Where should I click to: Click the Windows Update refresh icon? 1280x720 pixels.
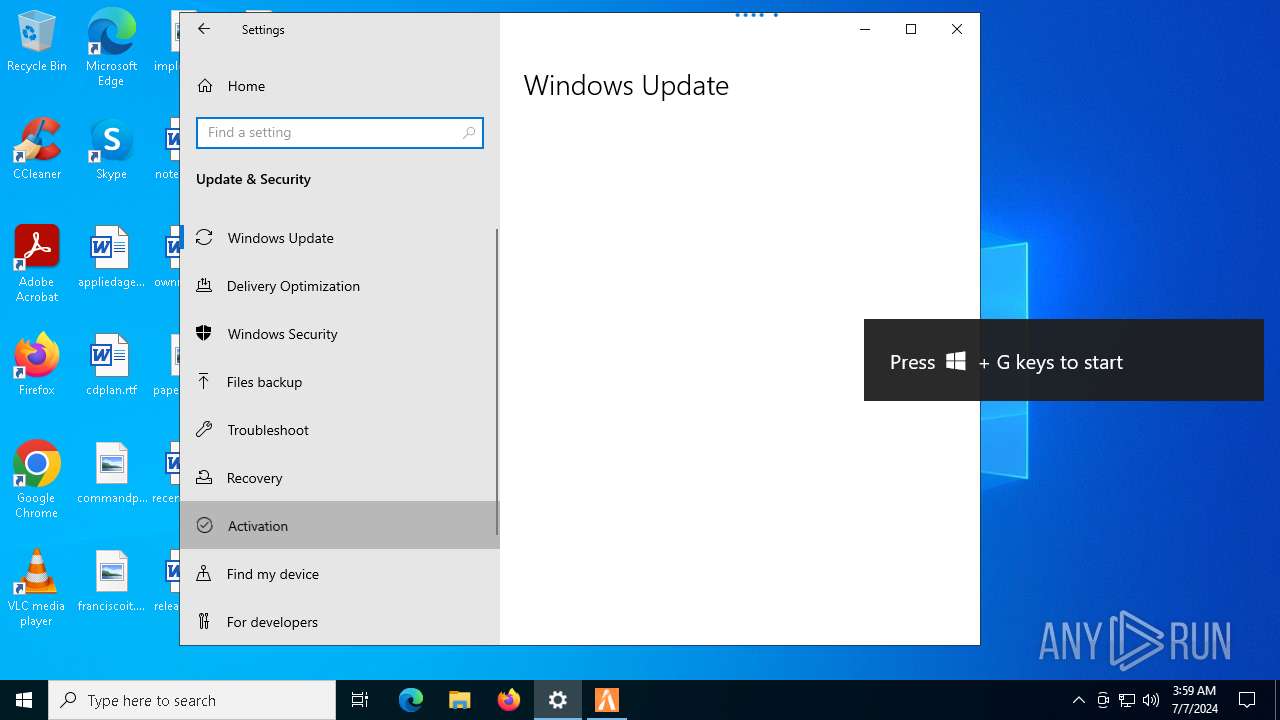point(204,237)
